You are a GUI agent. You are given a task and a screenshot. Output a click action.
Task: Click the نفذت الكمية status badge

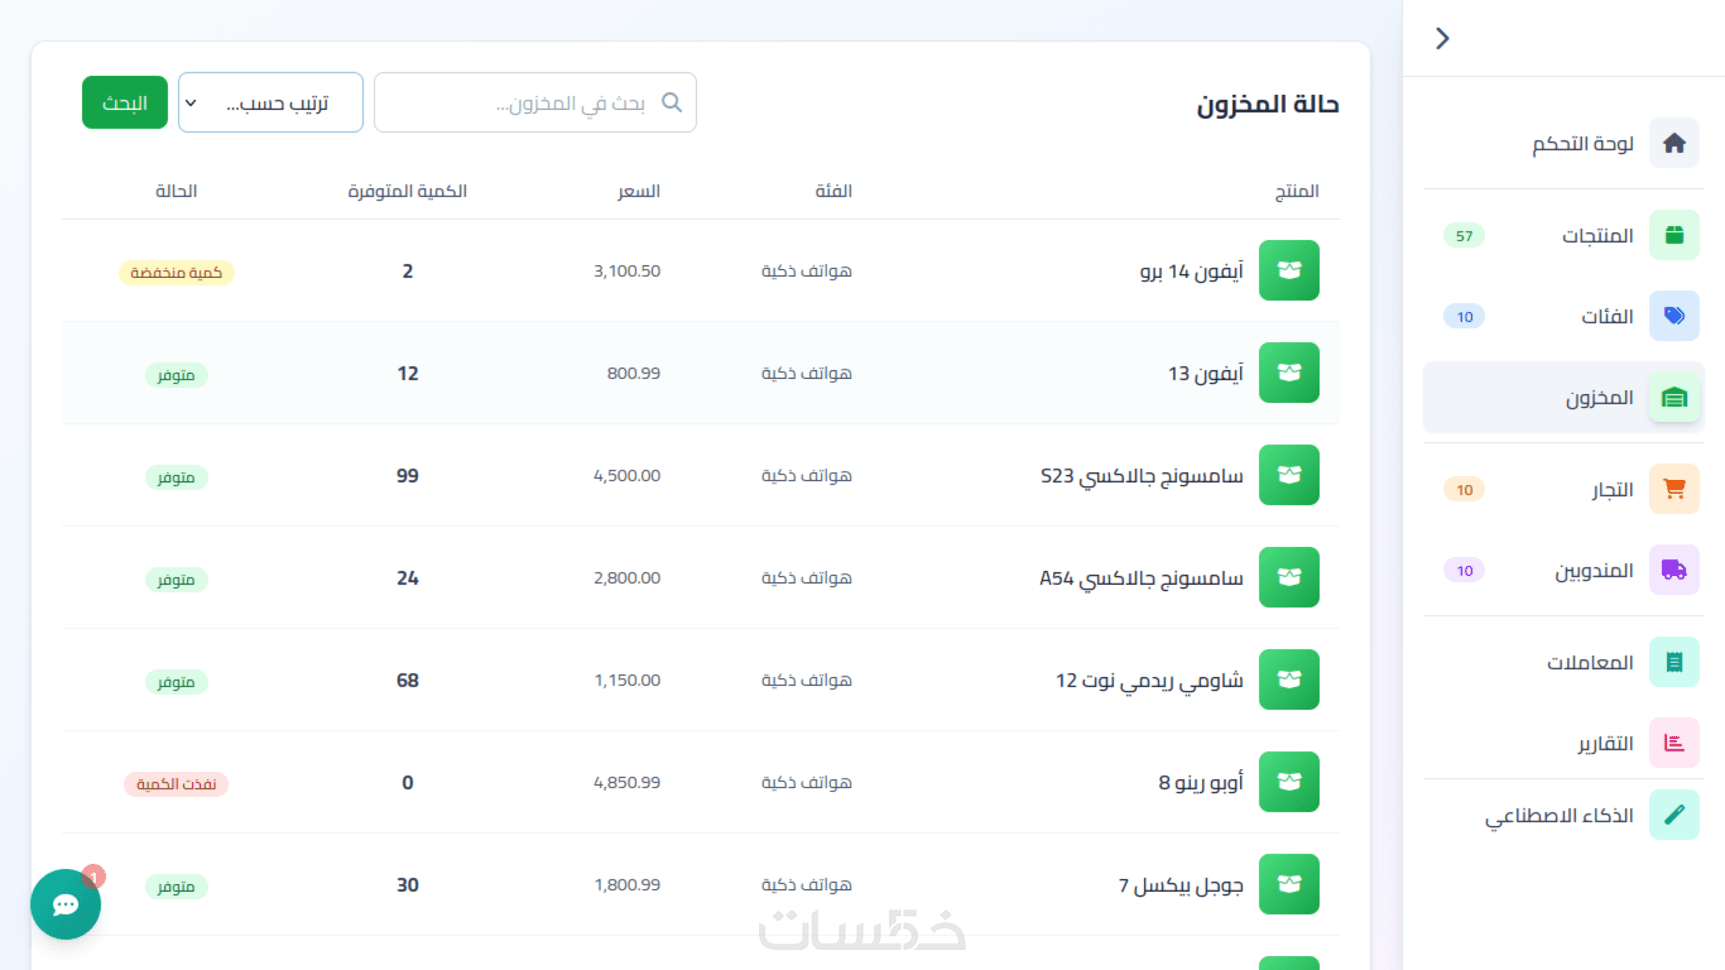point(176,784)
